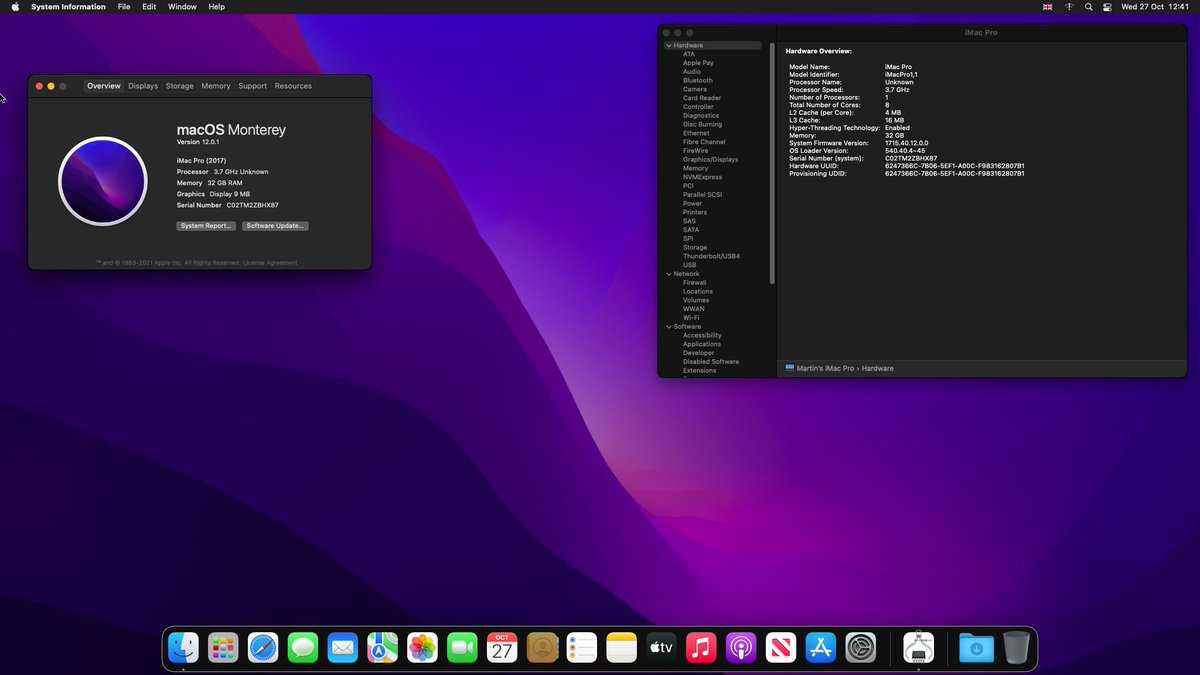Select Bluetooth in Hardware sidebar
1200x675 pixels.
[x=698, y=80]
